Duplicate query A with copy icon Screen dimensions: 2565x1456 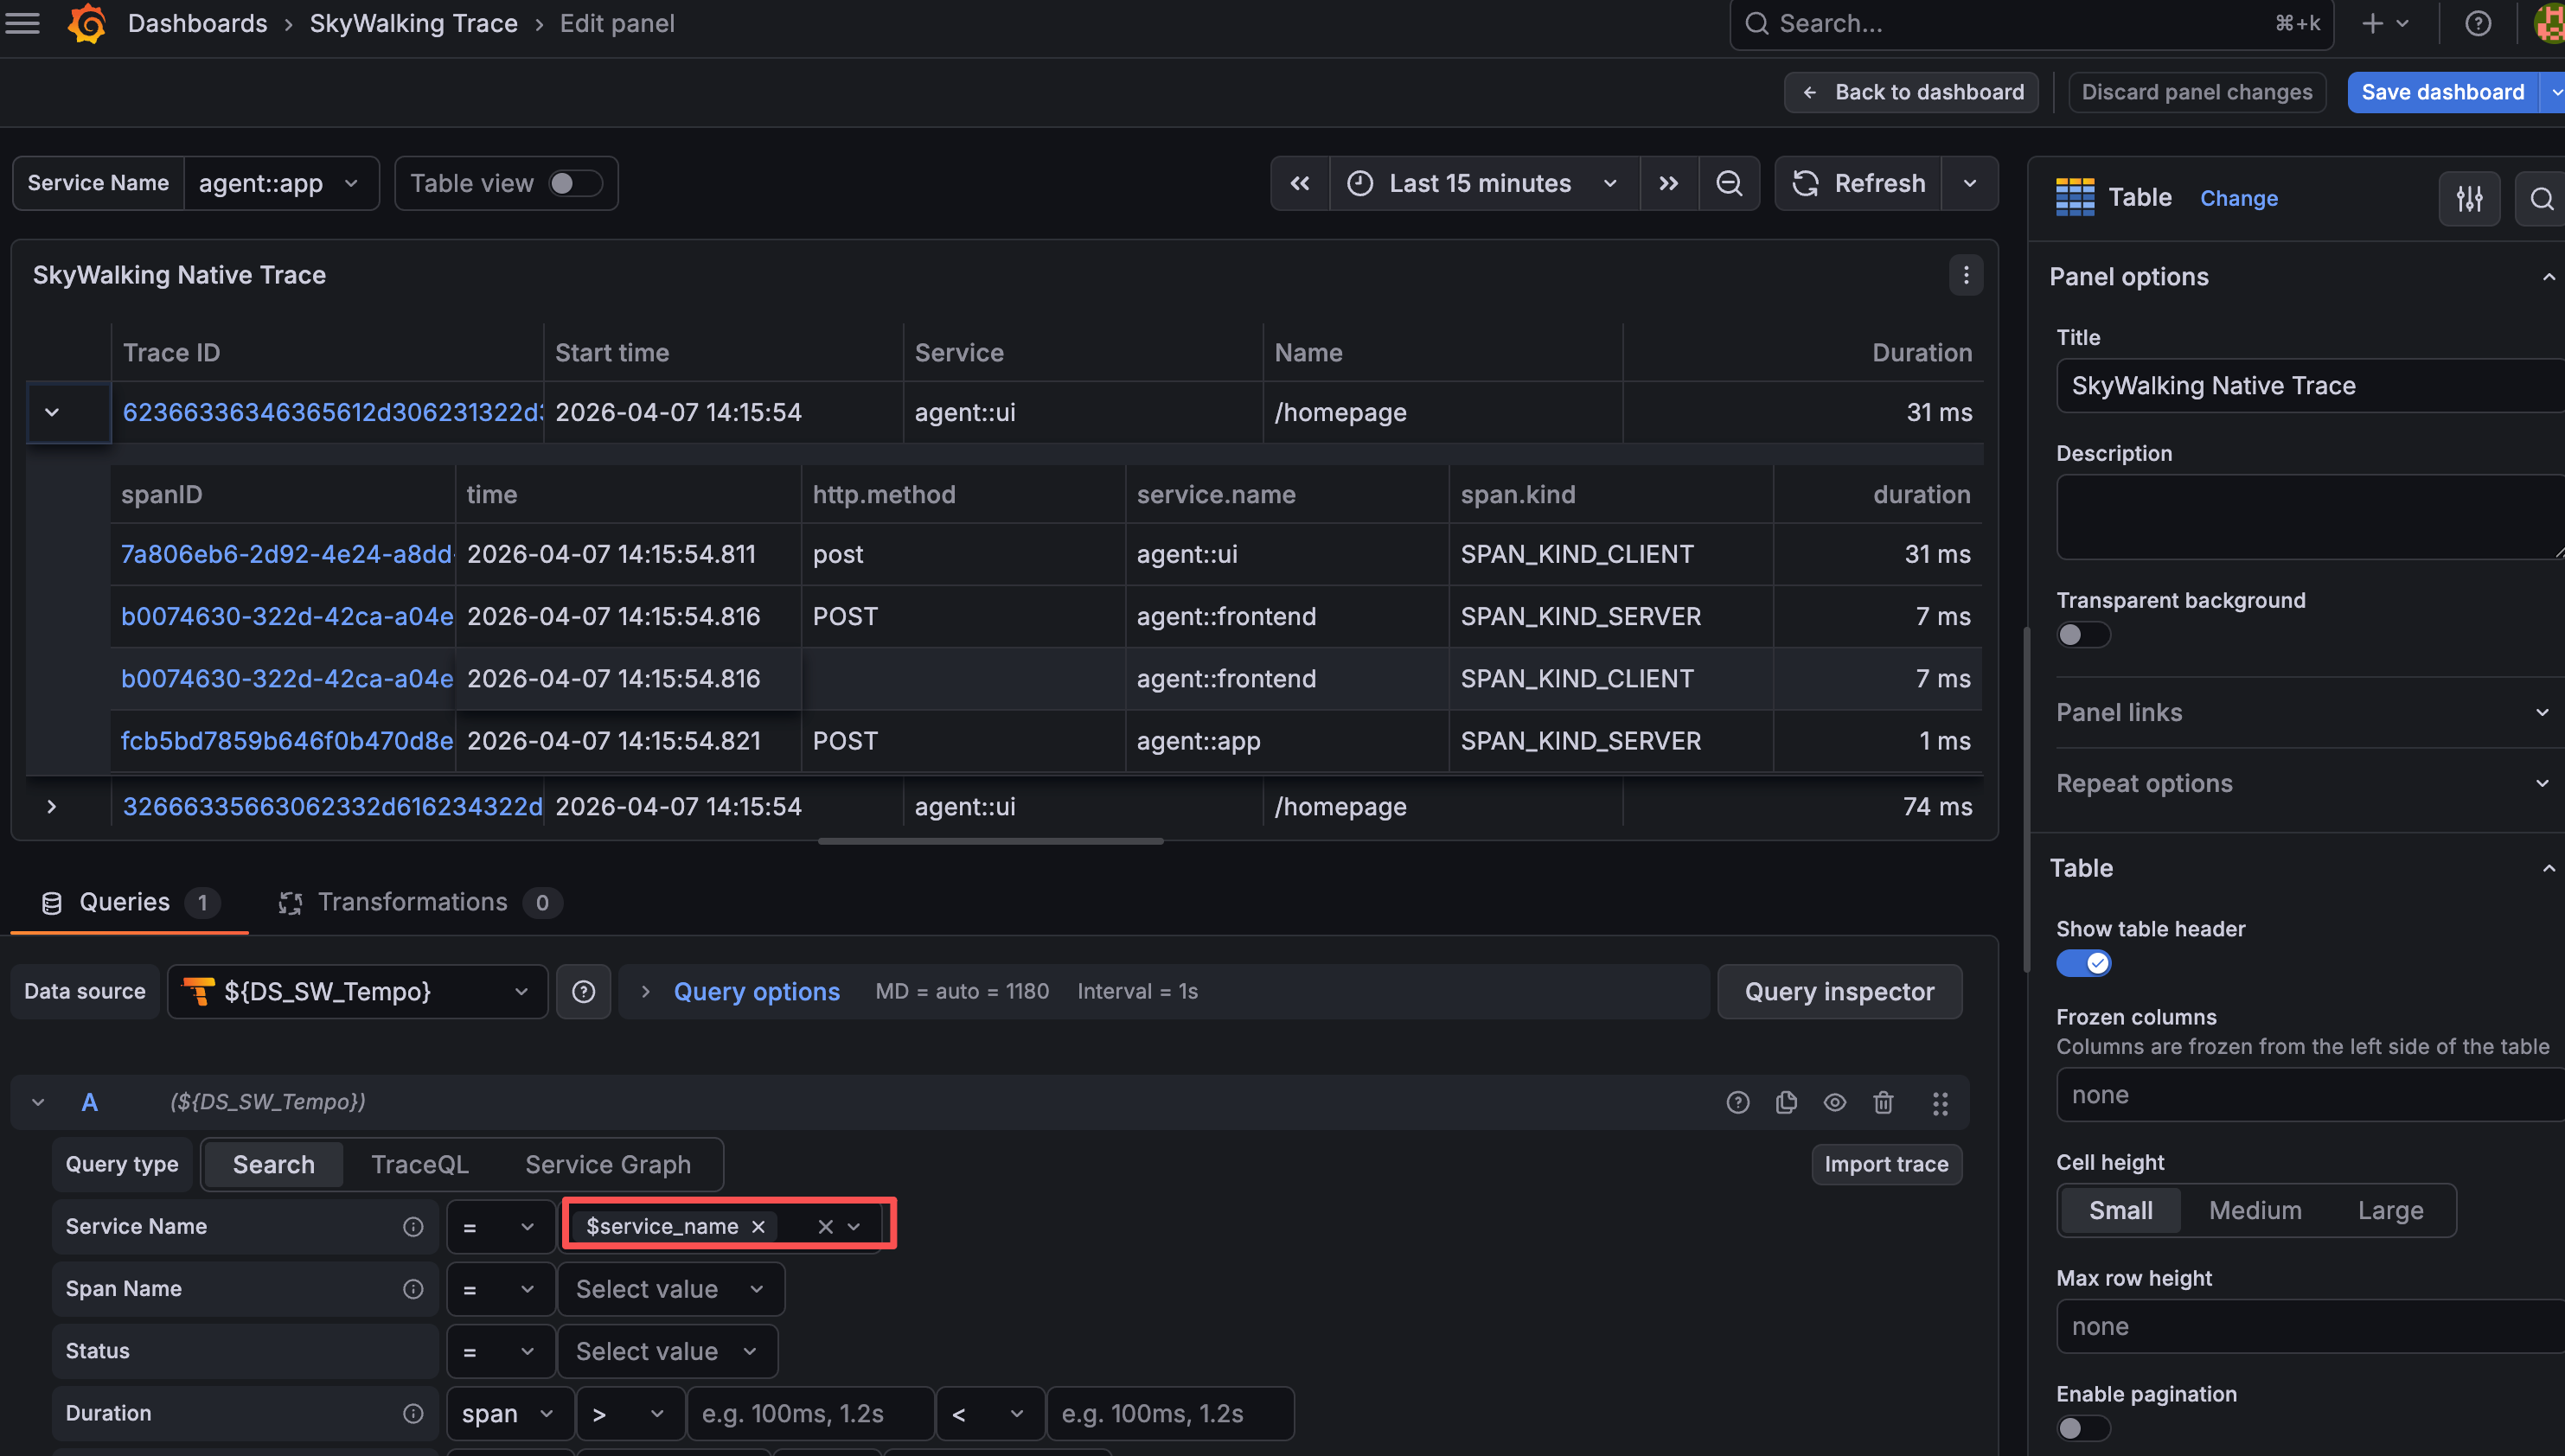click(x=1786, y=1102)
